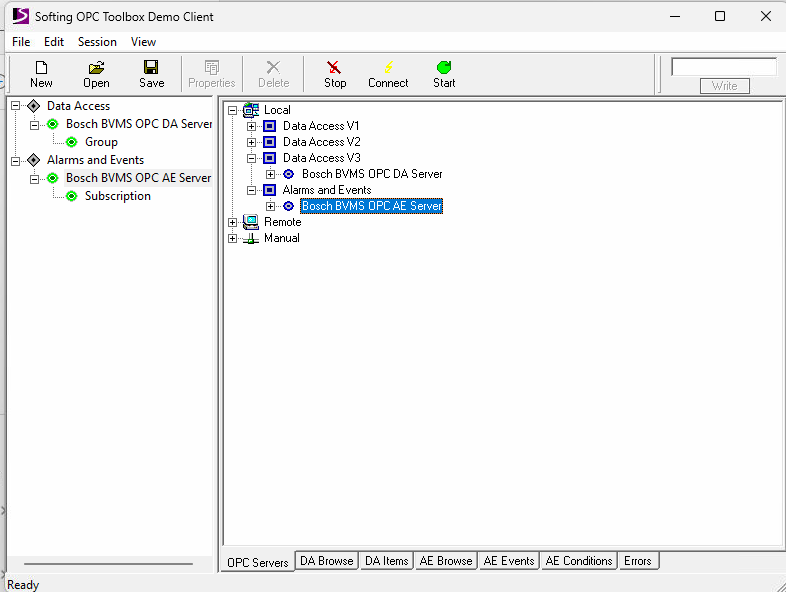Click the write value input field

tap(723, 67)
